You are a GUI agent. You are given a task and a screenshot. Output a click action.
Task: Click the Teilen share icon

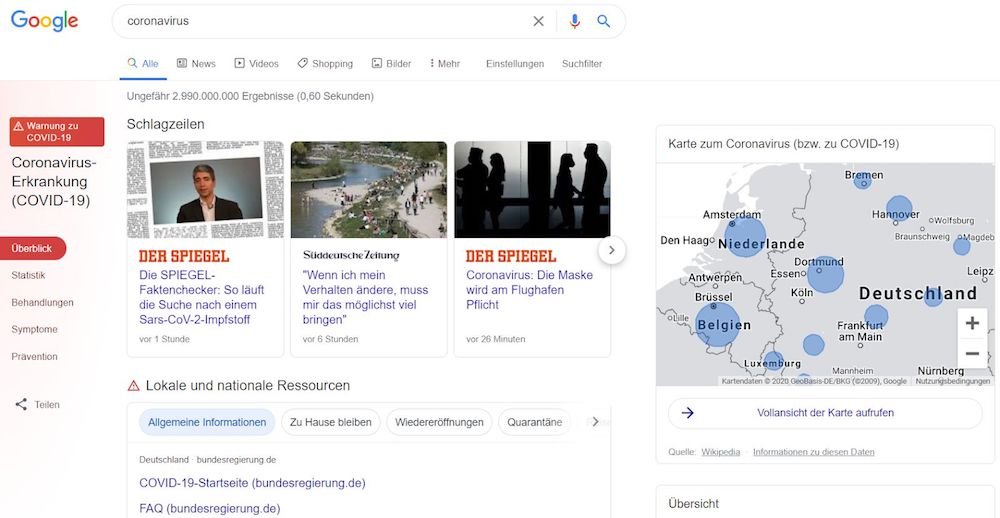(21, 404)
